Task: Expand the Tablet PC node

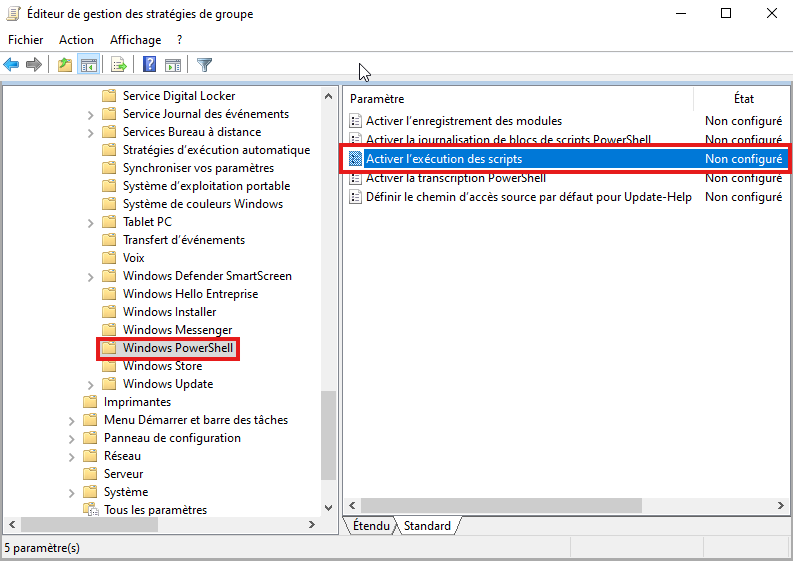Action: pos(91,223)
